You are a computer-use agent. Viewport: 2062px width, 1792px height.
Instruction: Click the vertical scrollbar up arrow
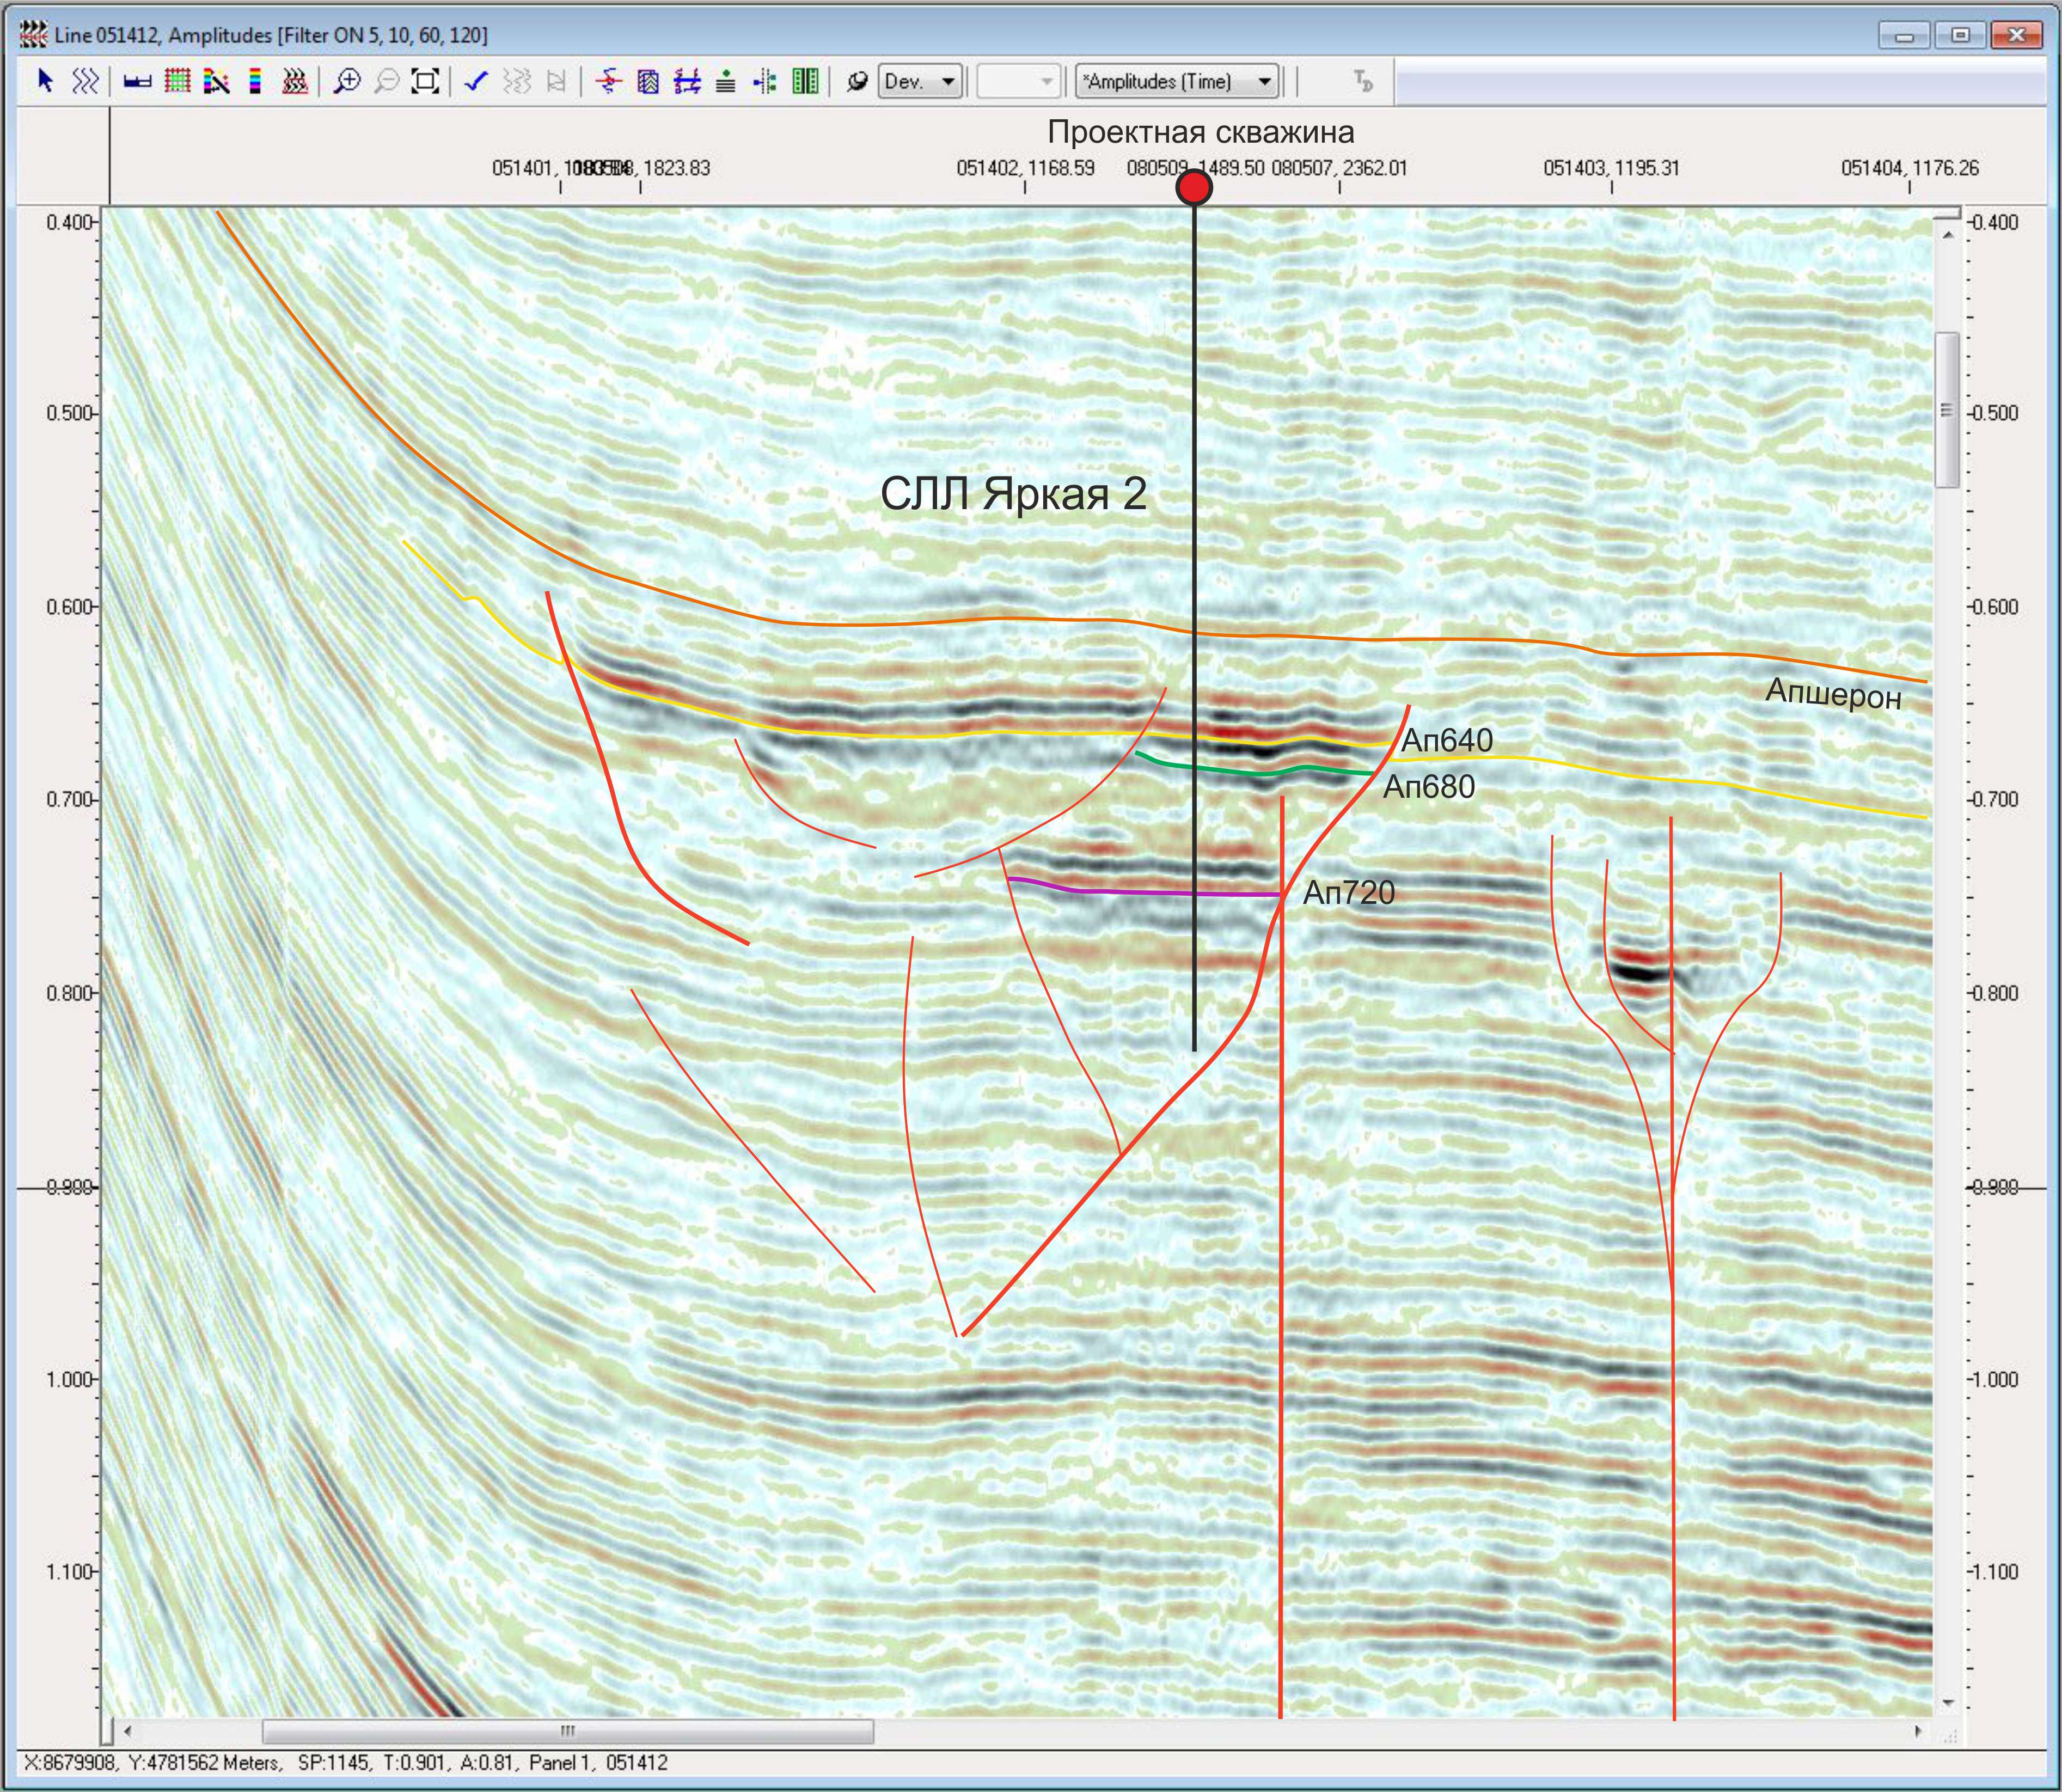click(x=1947, y=235)
